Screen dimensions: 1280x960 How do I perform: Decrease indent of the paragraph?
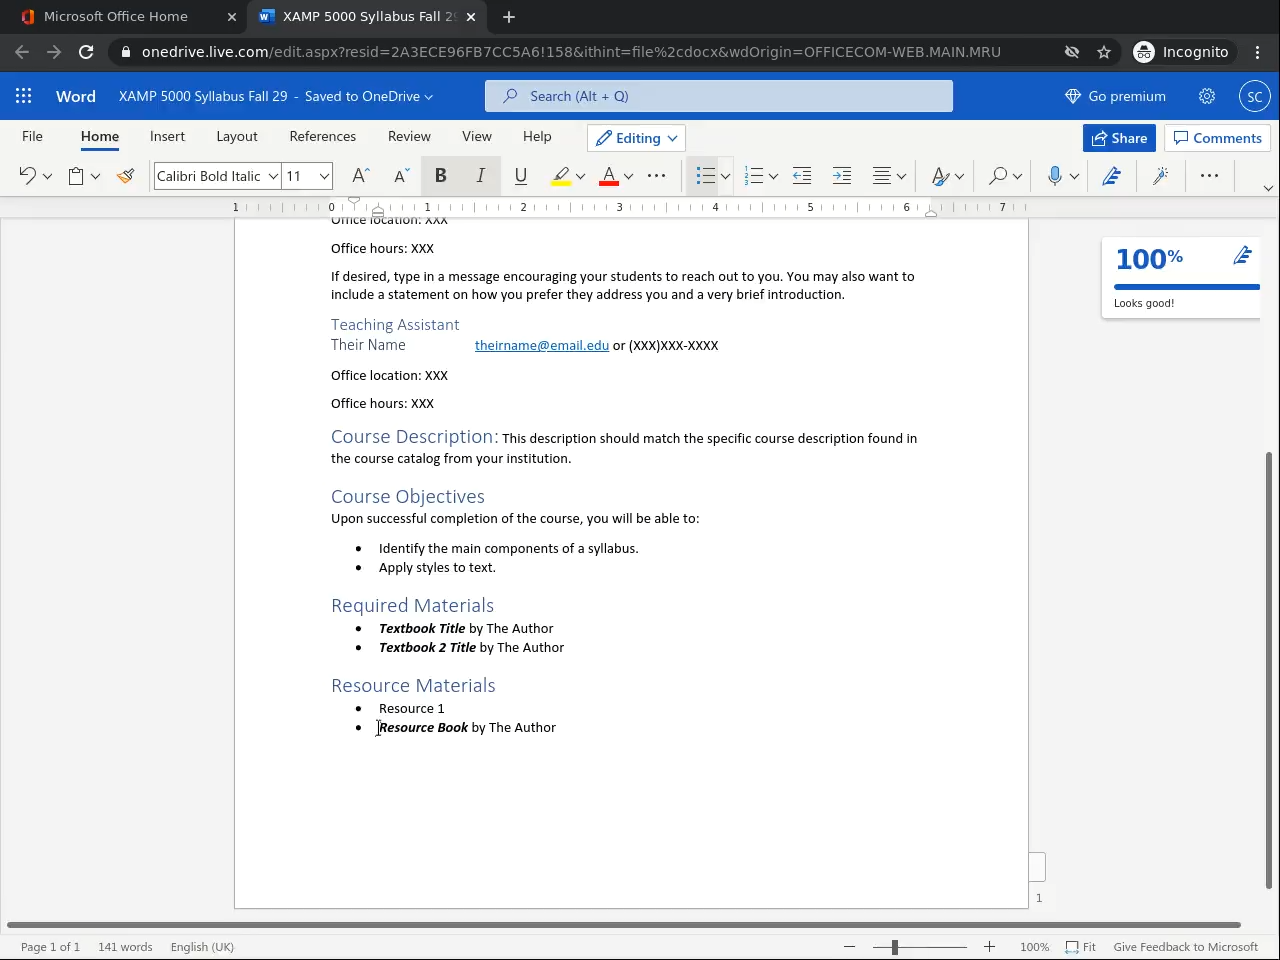point(802,176)
